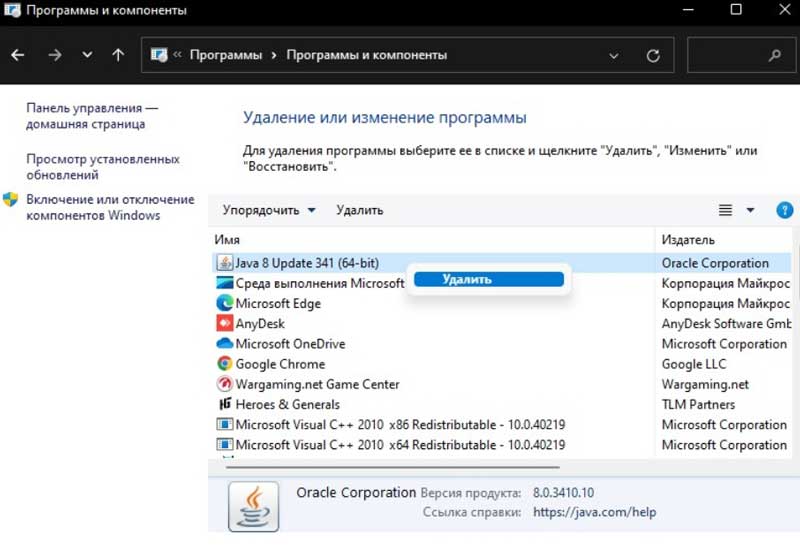
Task: Refresh the program list
Action: (x=653, y=55)
